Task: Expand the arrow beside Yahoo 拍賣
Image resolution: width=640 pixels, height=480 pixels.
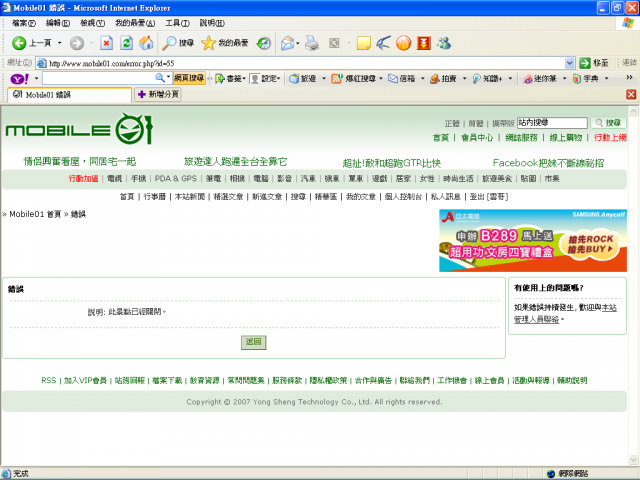Action: click(x=464, y=78)
